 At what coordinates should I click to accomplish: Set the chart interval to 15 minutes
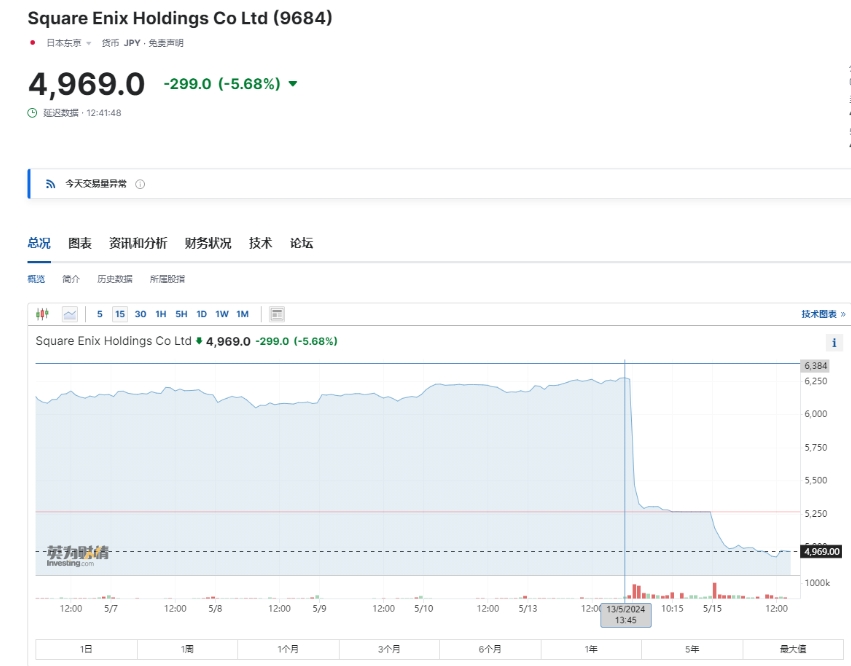(x=120, y=314)
